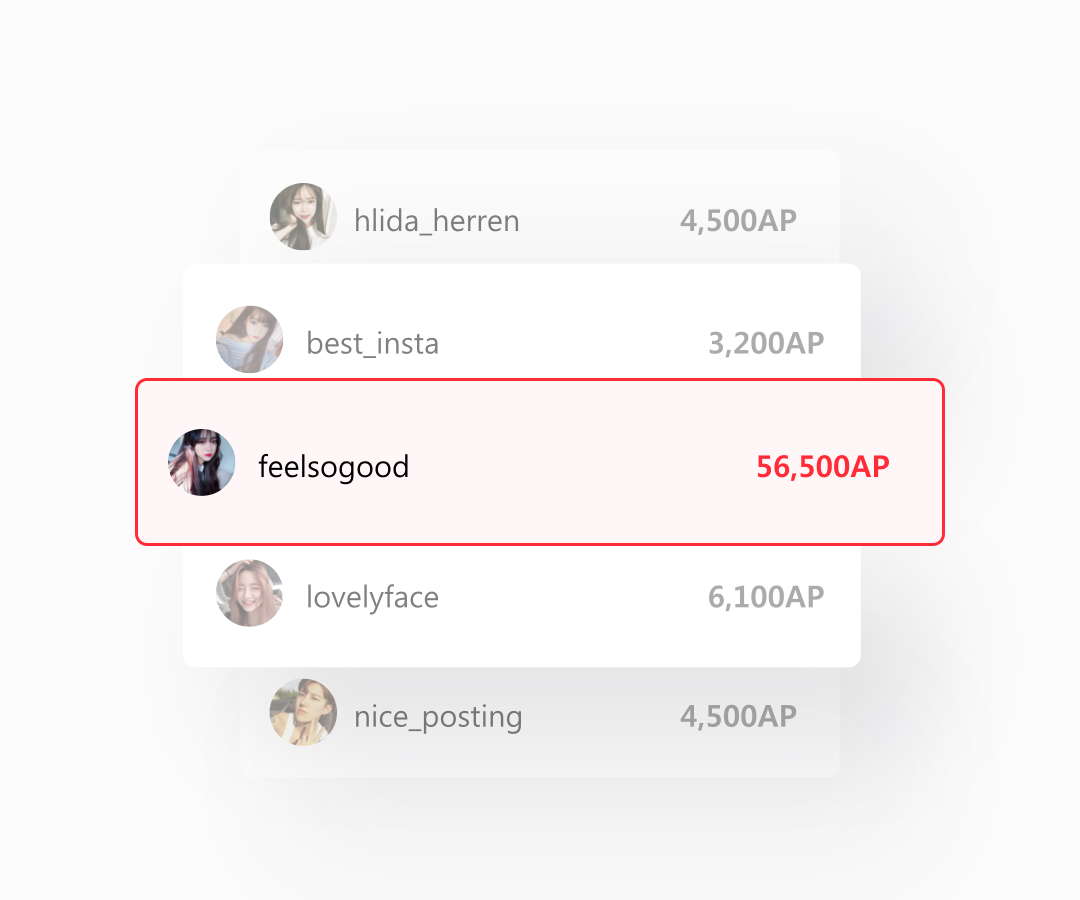Pick the faded nice_posting row
Image resolution: width=1080 pixels, height=900 pixels.
pos(539,722)
